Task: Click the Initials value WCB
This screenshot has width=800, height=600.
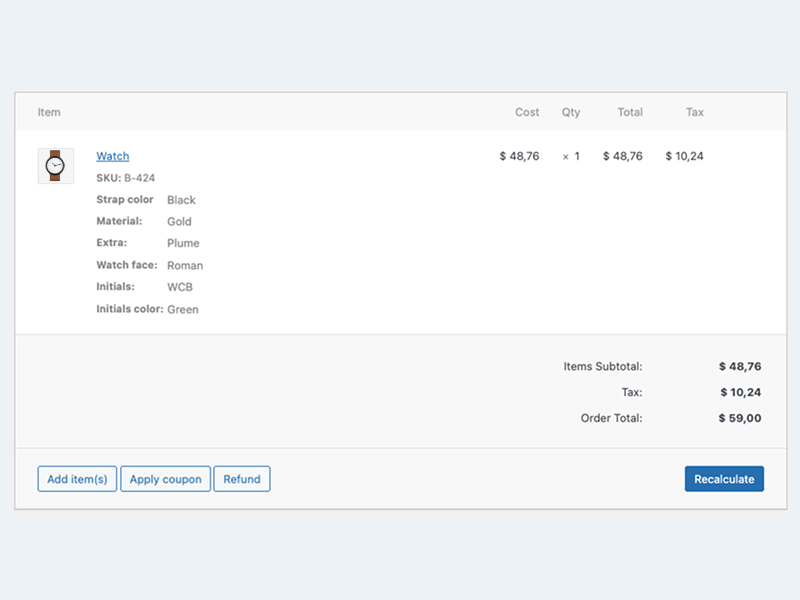Action: click(x=180, y=287)
